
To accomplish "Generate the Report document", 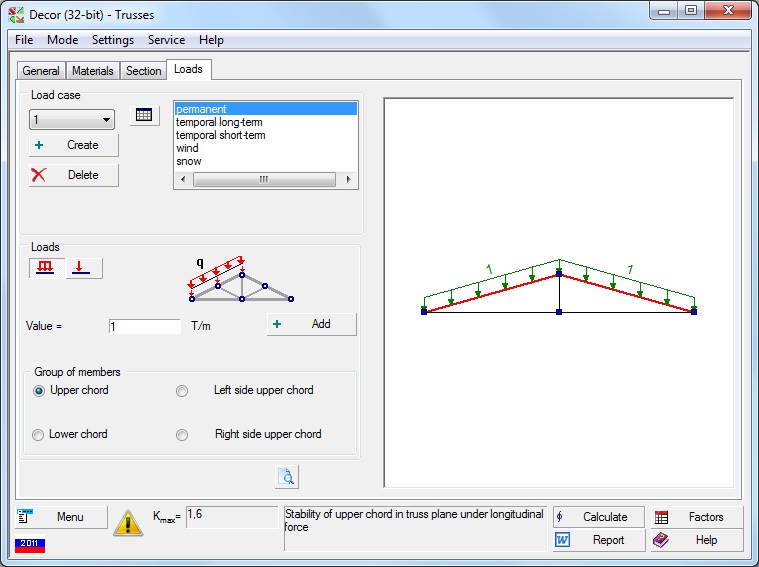I will [x=598, y=540].
